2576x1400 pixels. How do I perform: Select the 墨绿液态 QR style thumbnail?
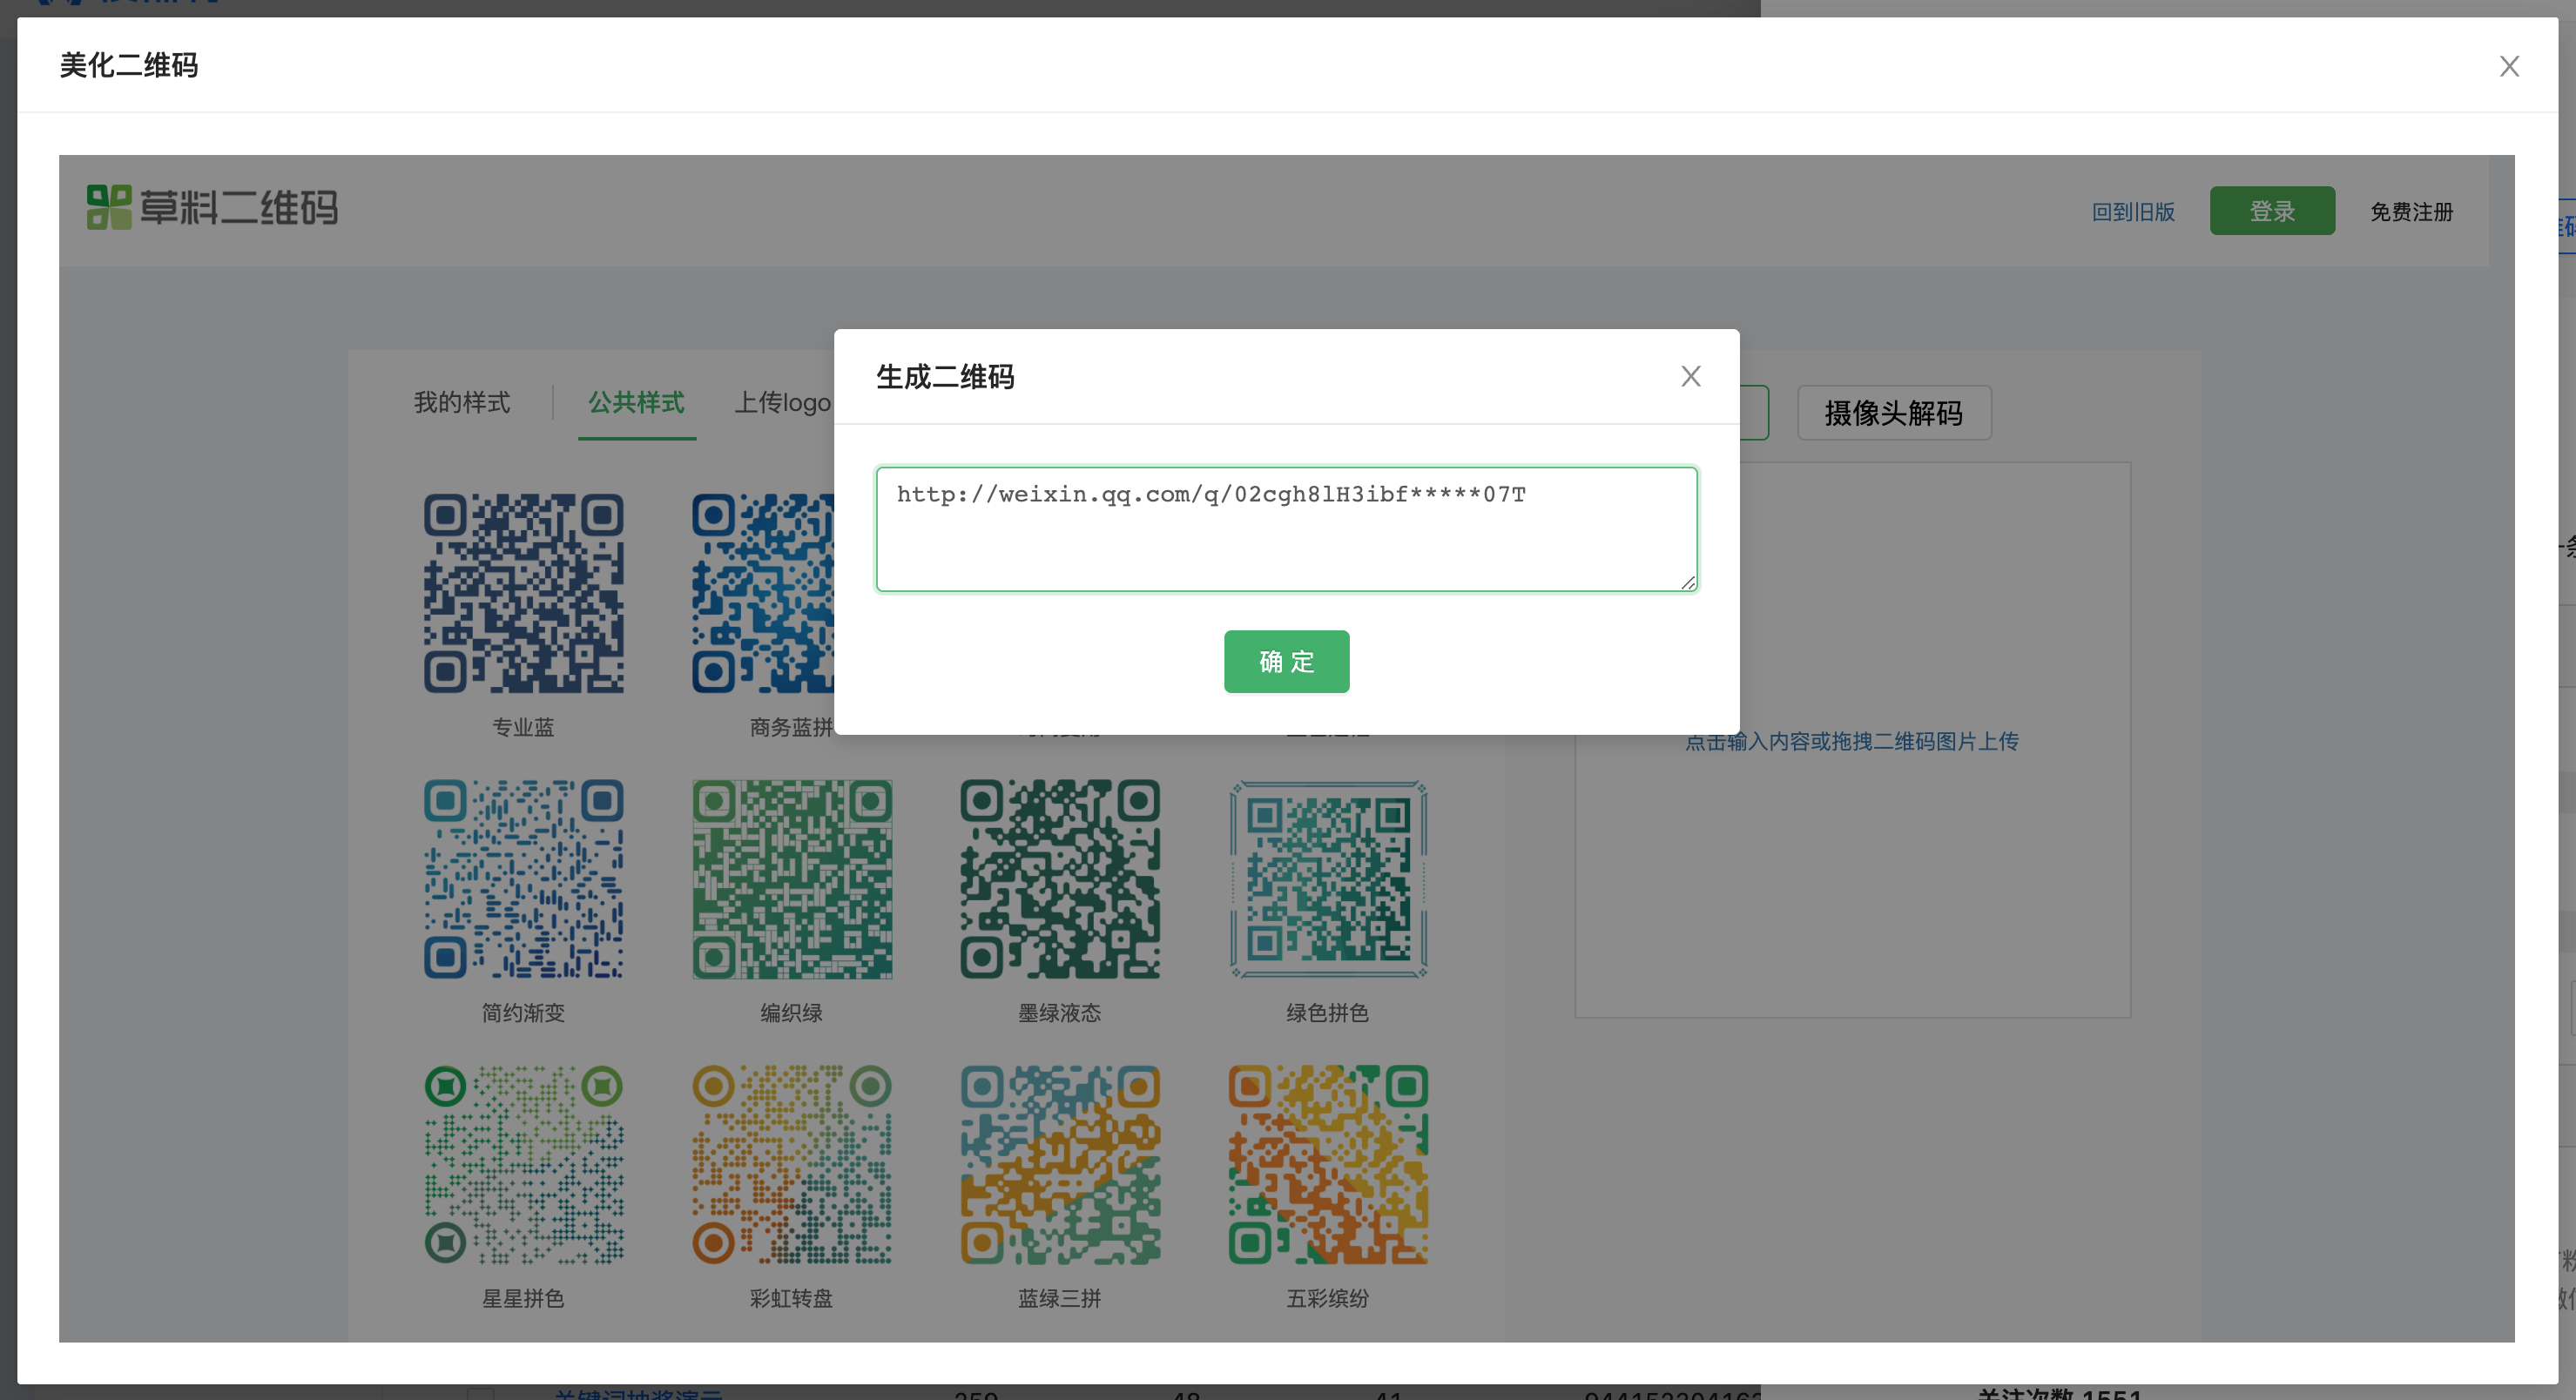coord(1060,879)
